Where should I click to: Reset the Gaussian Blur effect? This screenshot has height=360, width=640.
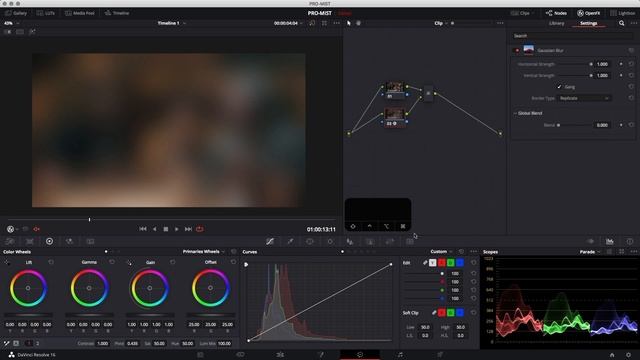click(x=631, y=50)
